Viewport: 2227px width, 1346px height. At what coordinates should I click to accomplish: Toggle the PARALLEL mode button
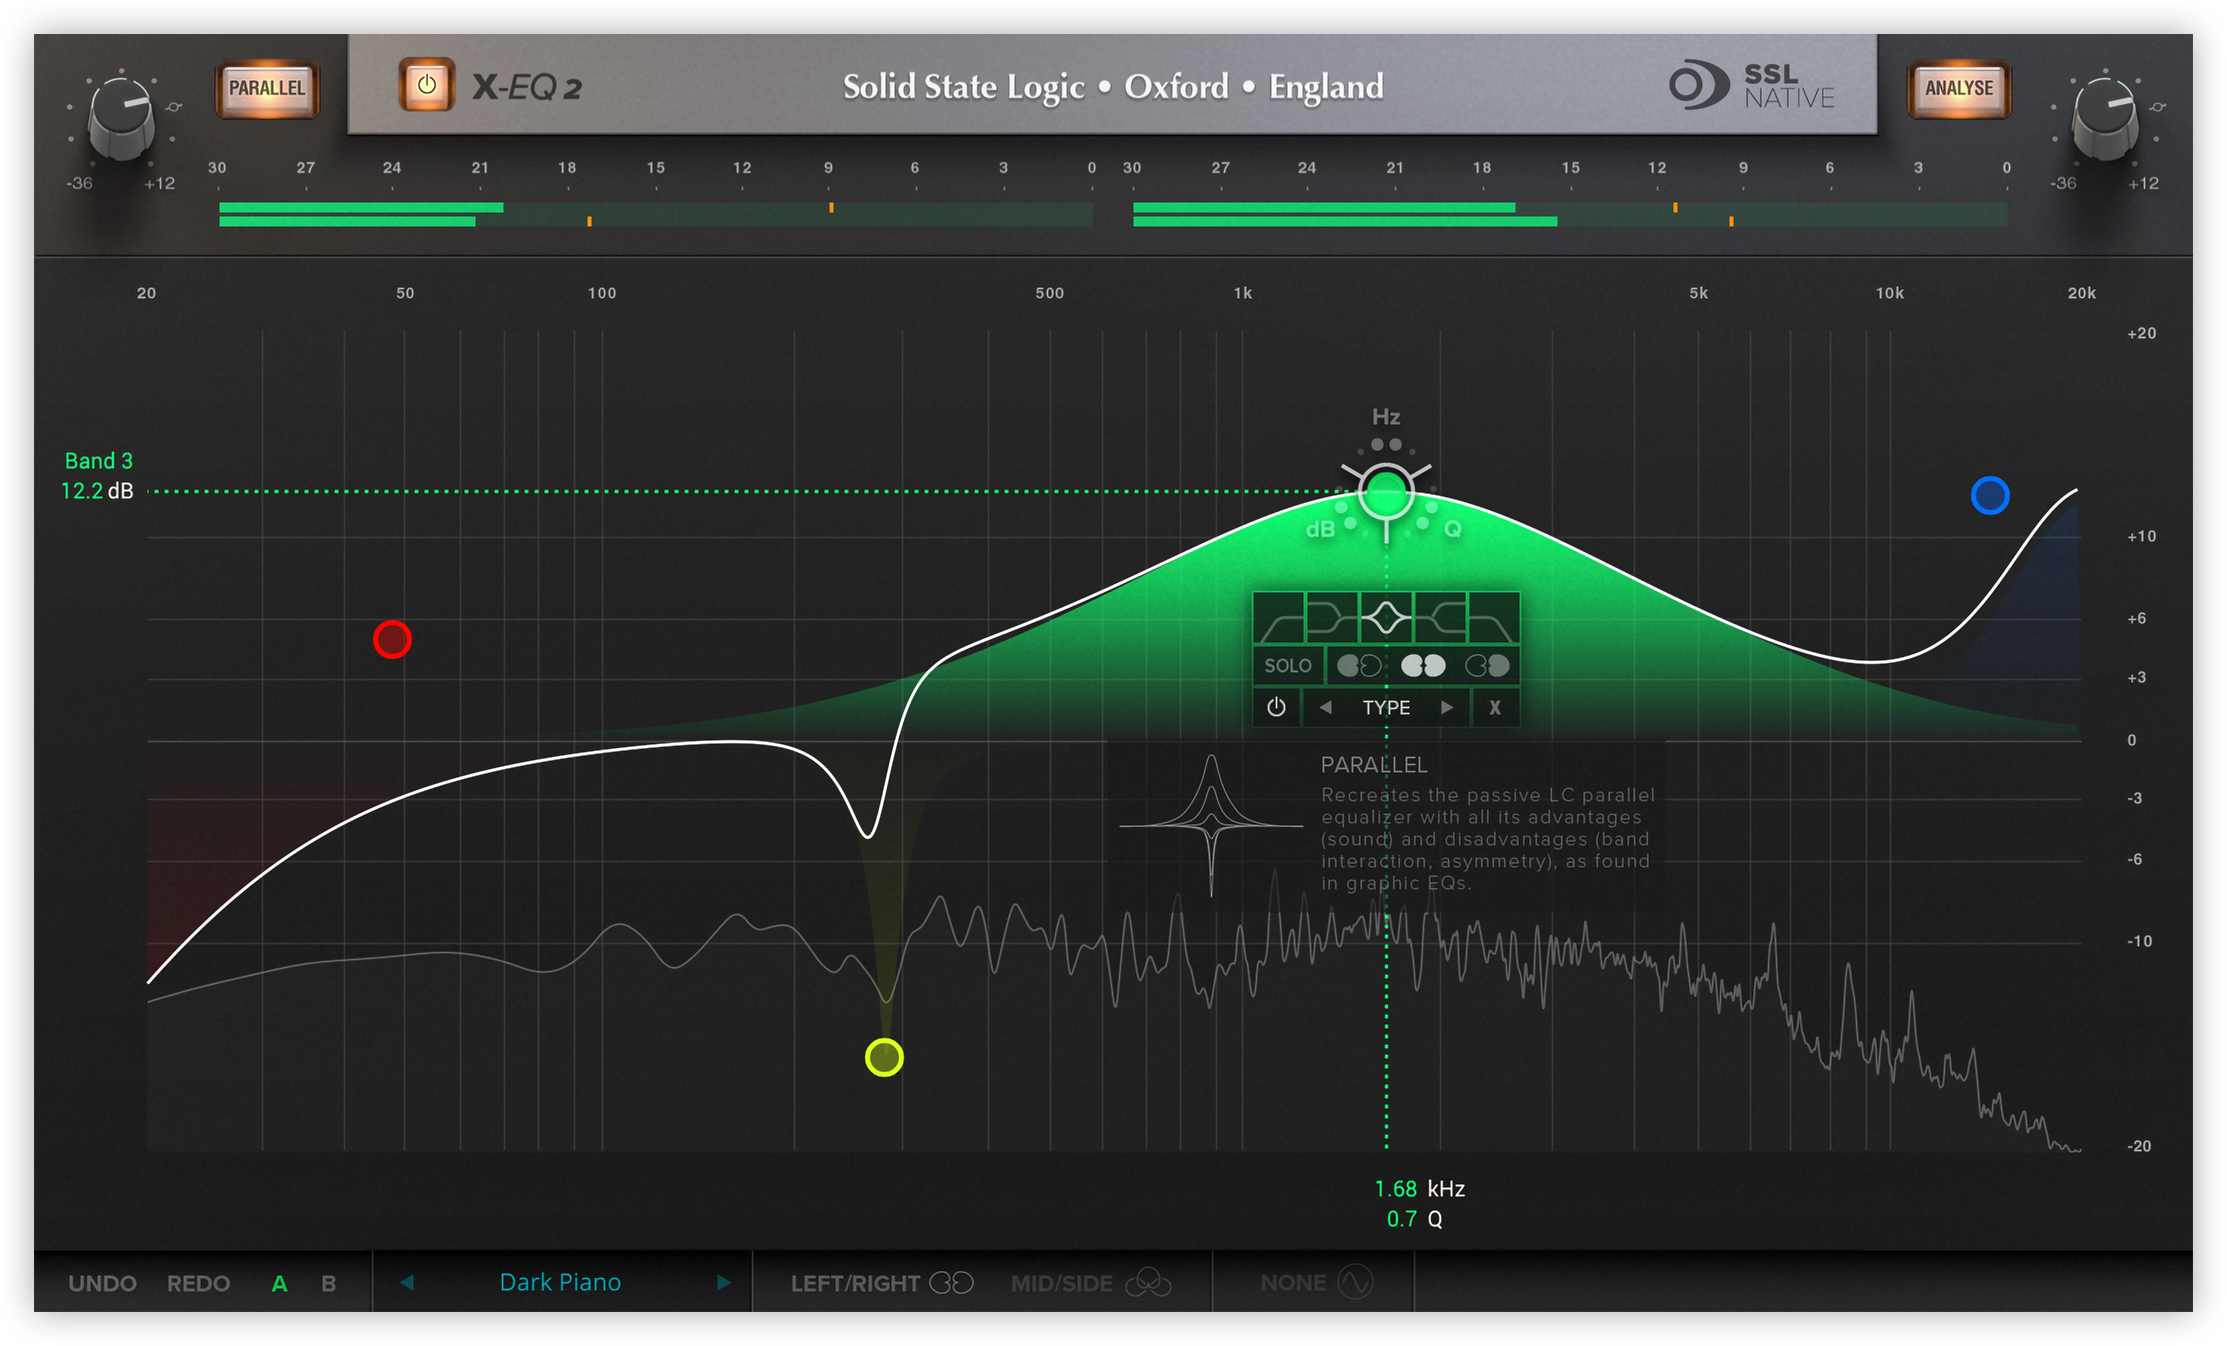point(266,89)
